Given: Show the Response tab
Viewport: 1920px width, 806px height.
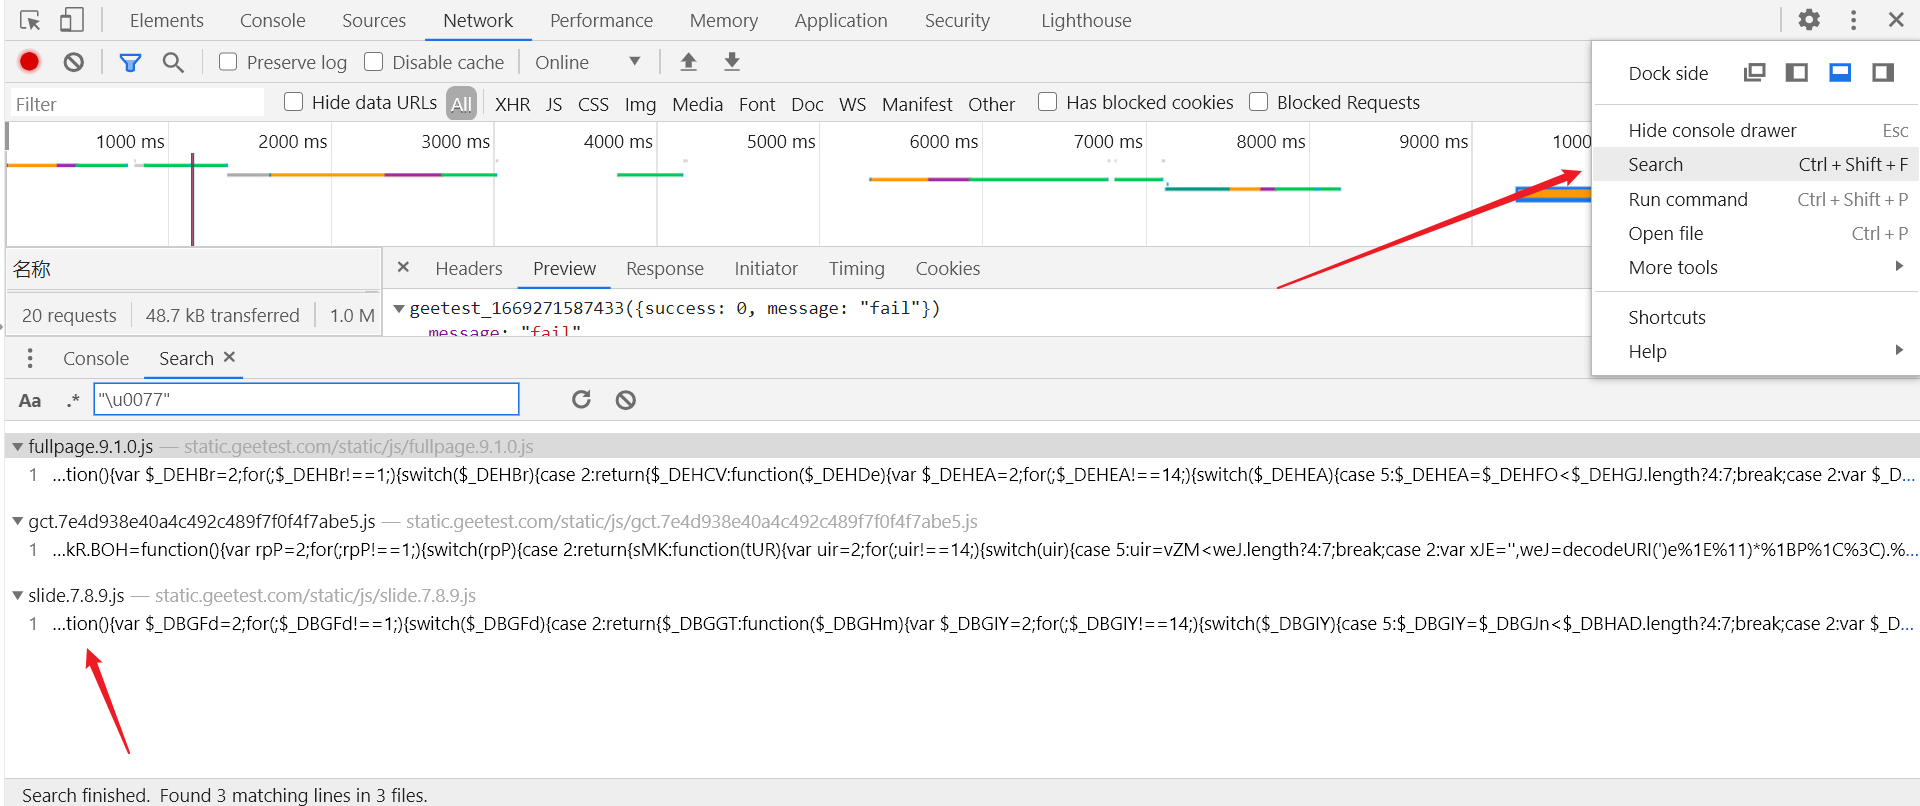Looking at the screenshot, I should (664, 268).
